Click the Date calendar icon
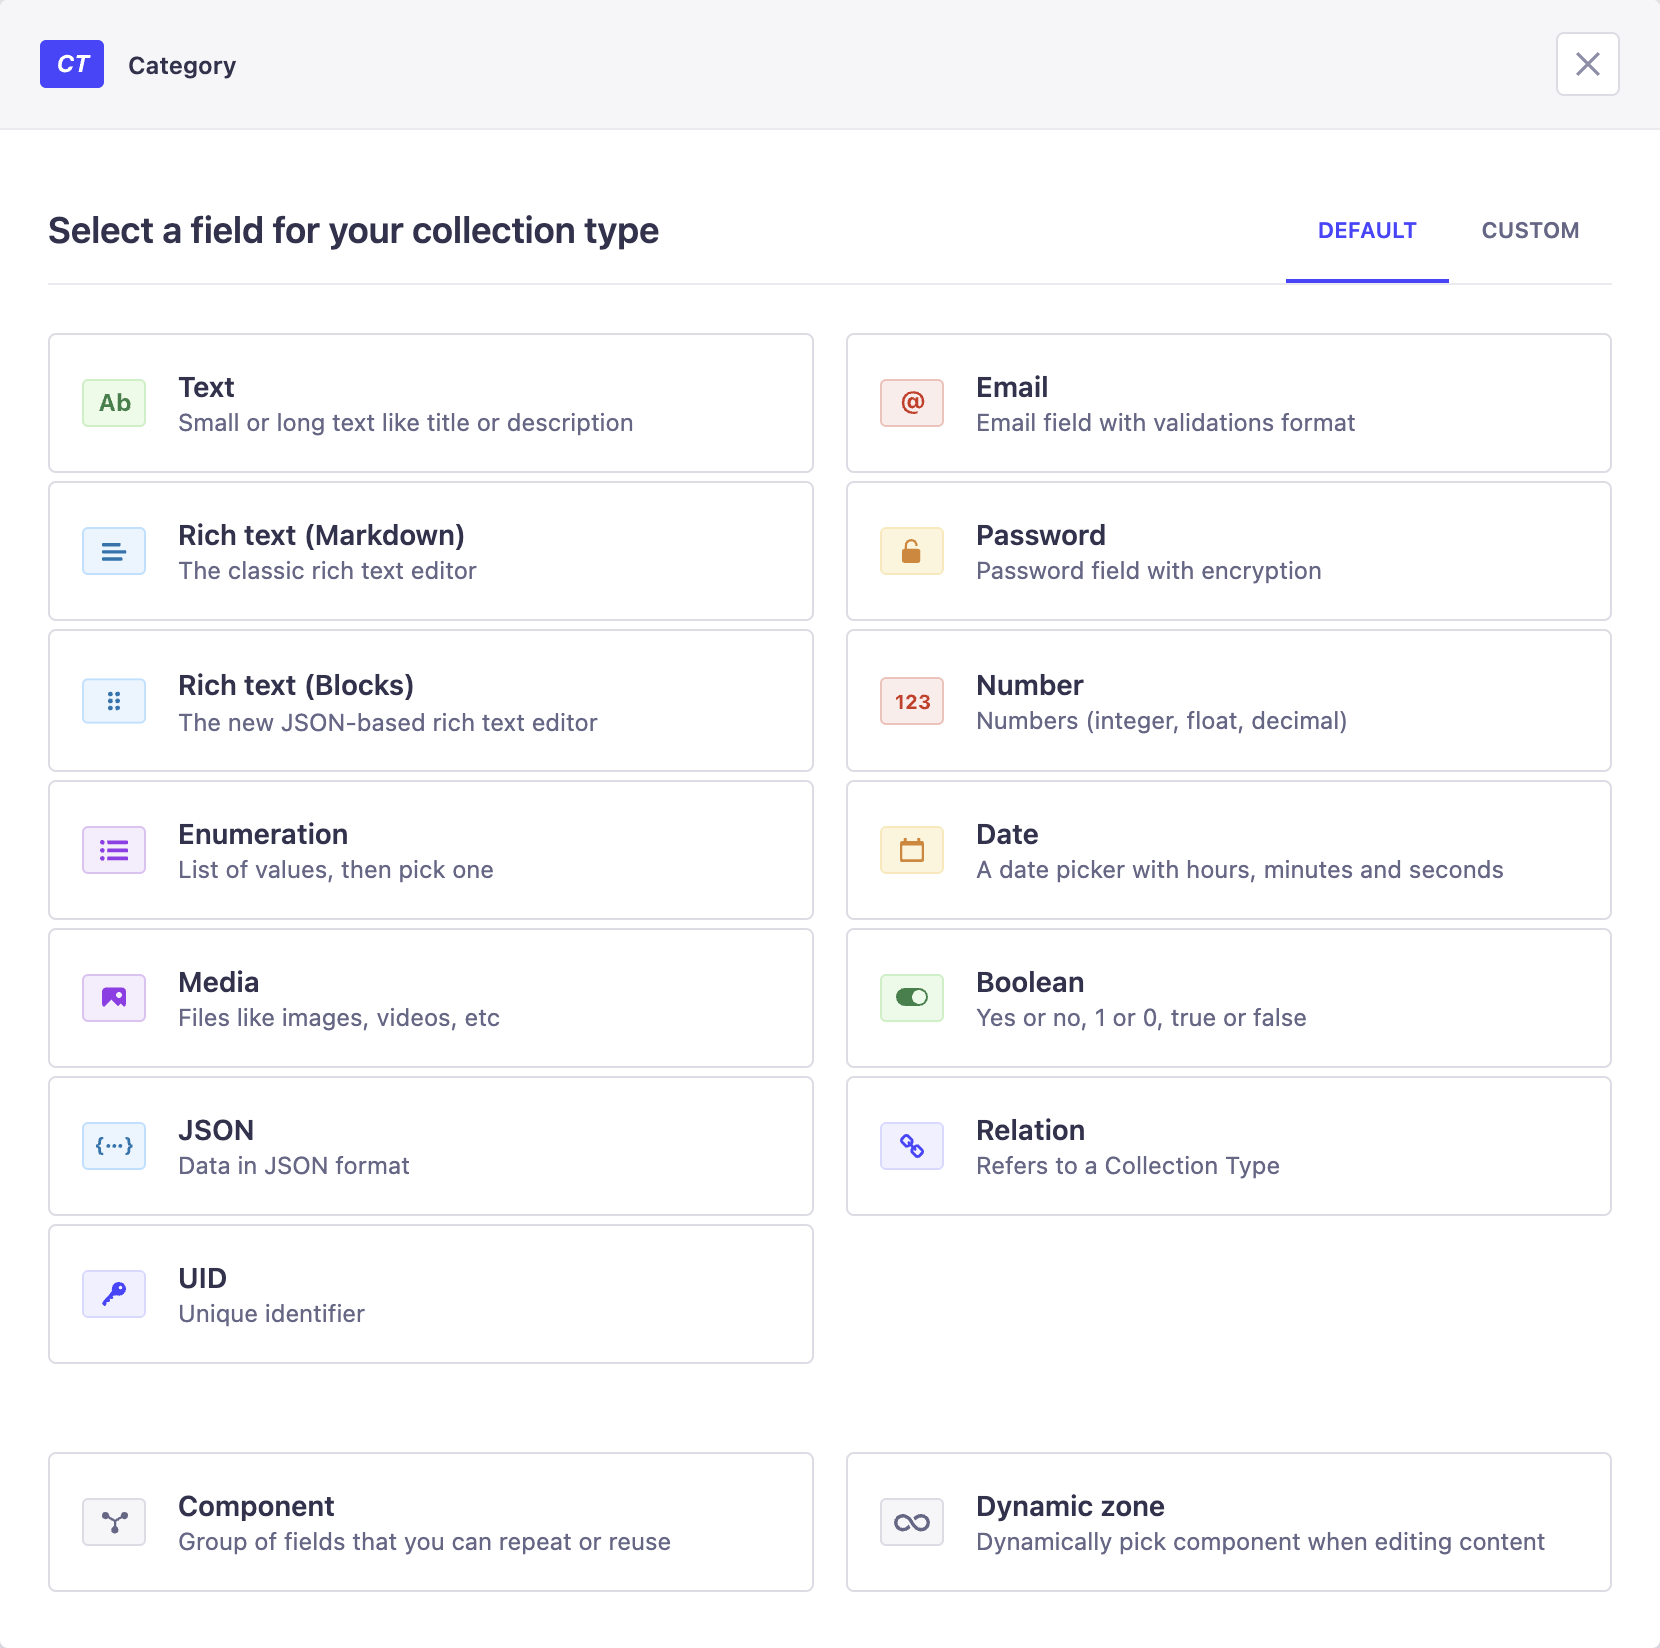This screenshot has width=1660, height=1648. coord(912,850)
